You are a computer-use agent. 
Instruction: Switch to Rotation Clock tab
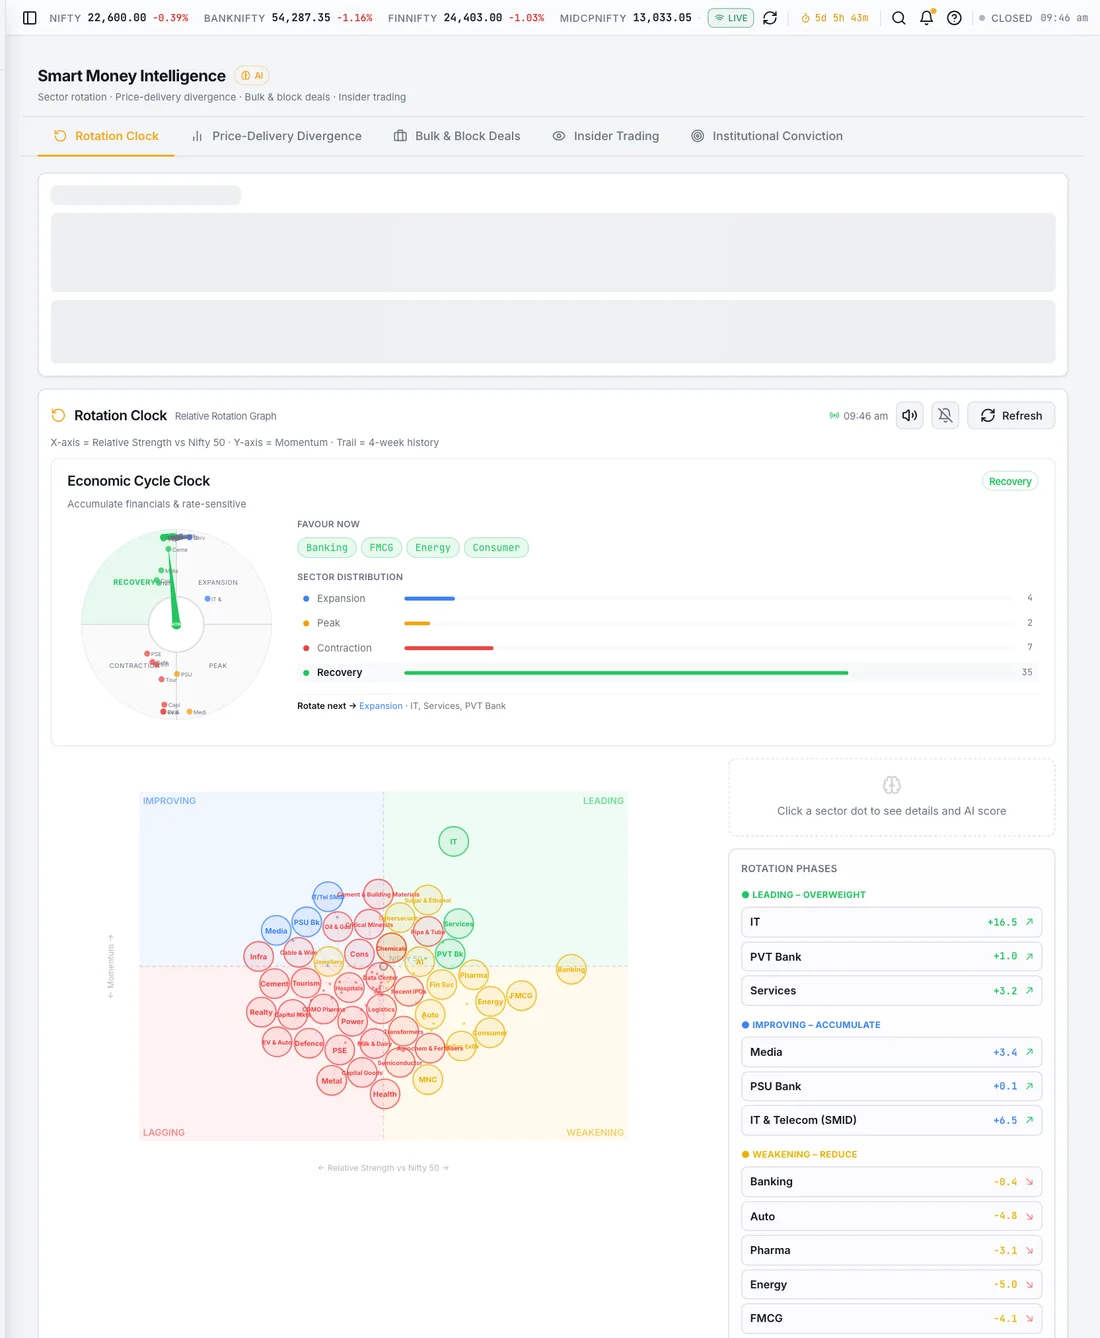pos(106,136)
